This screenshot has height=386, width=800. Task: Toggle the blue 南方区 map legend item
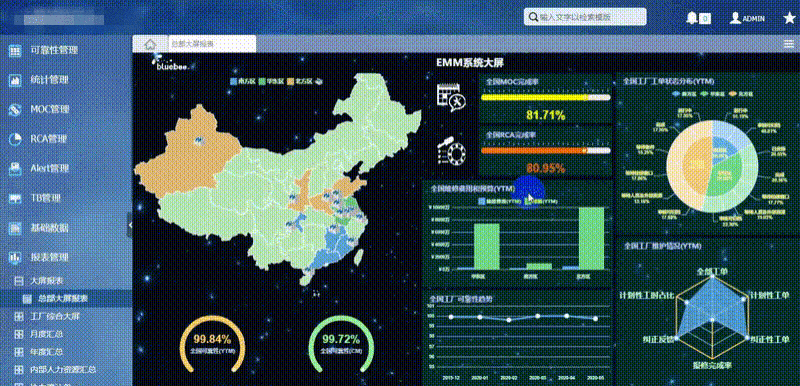[x=243, y=81]
